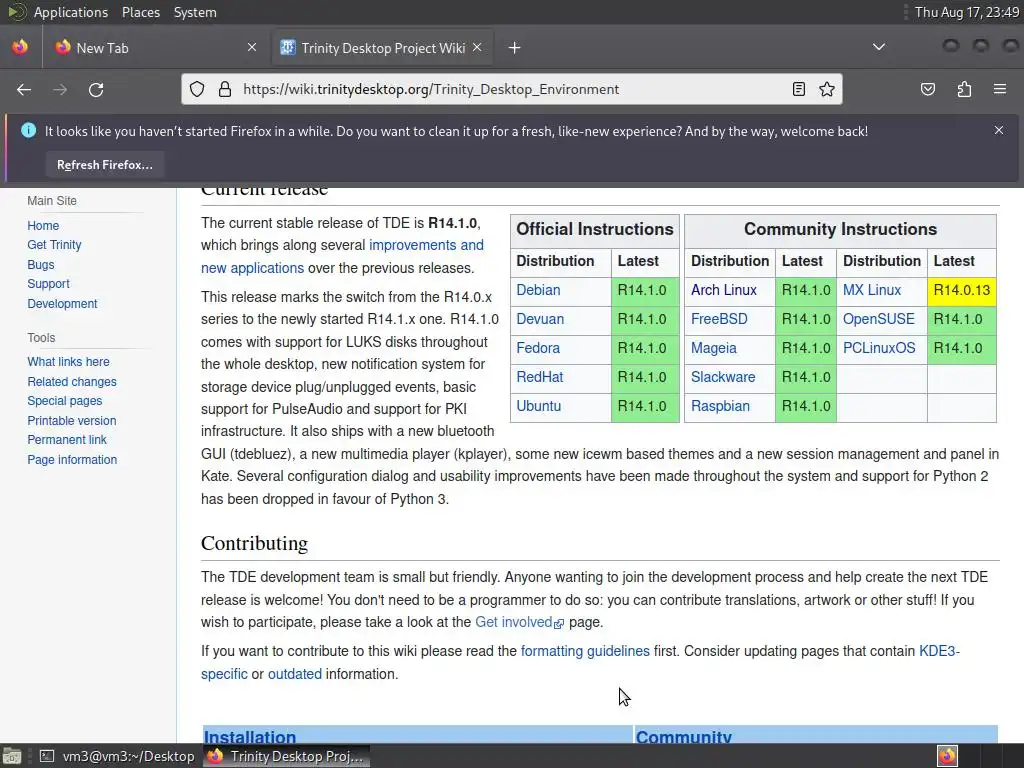Click the Firefox View icon left of the tabs
Viewport: 1024px width, 768px height.
20,47
